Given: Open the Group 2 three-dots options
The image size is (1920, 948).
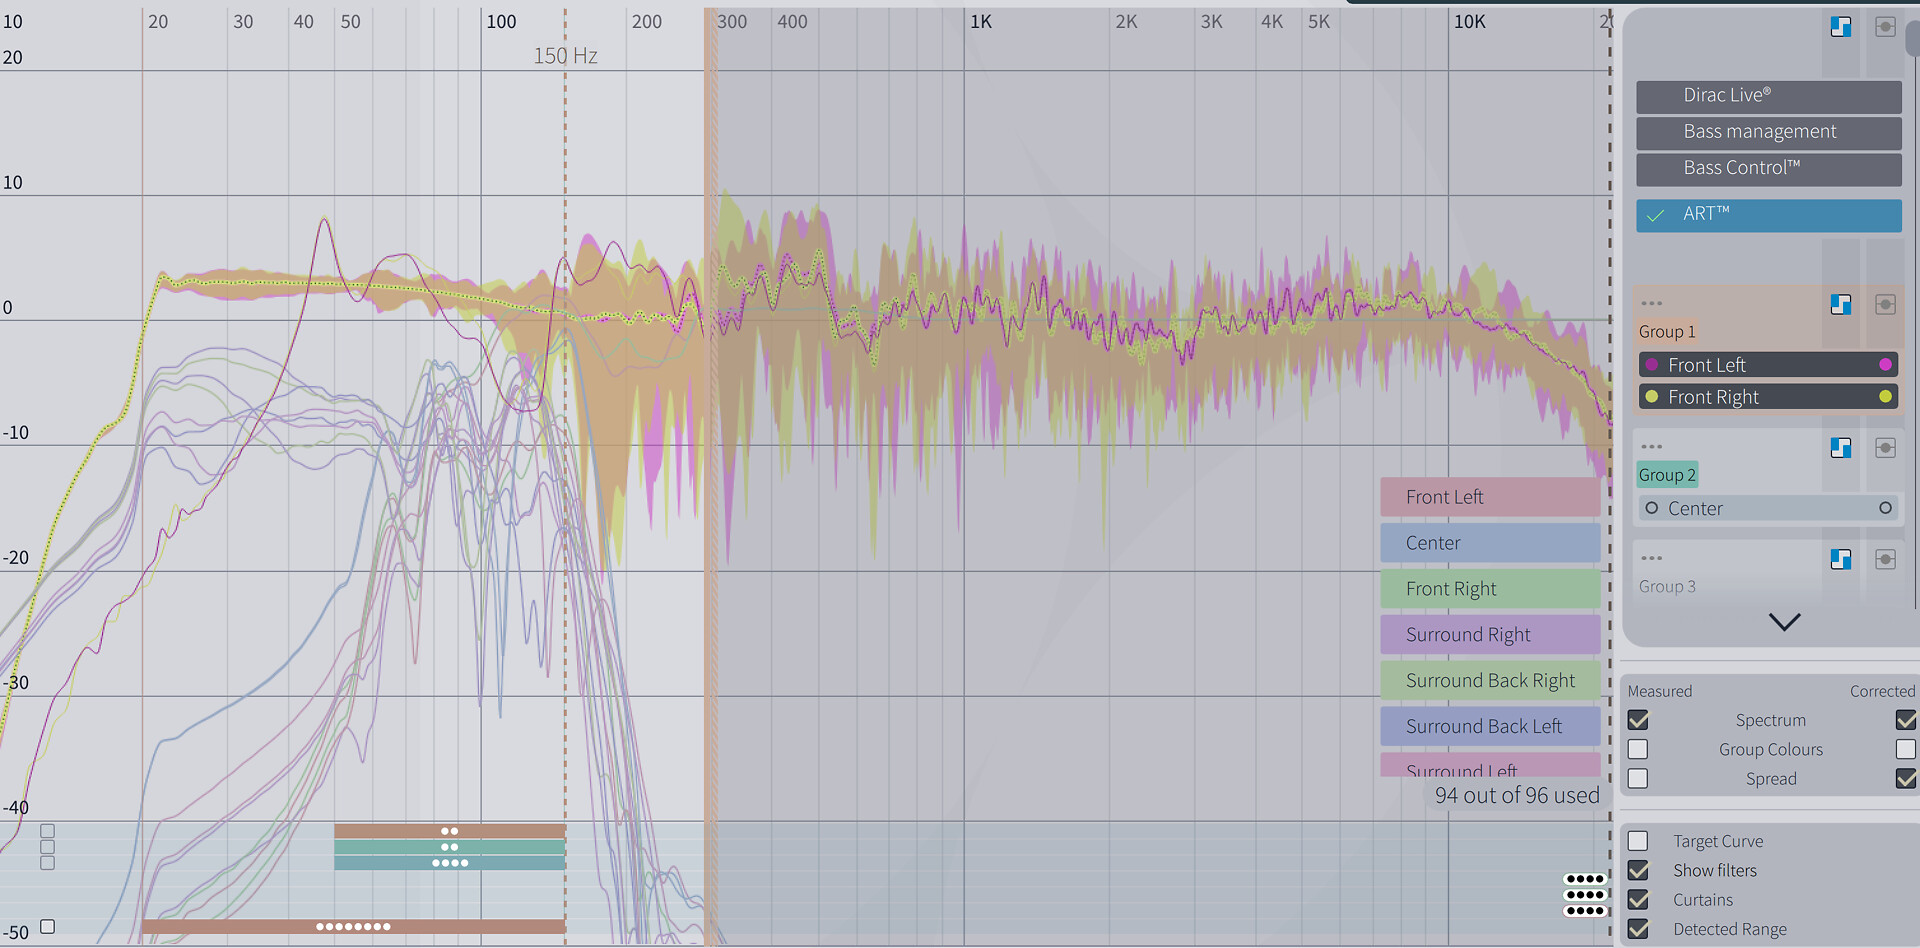Looking at the screenshot, I should [1651, 447].
